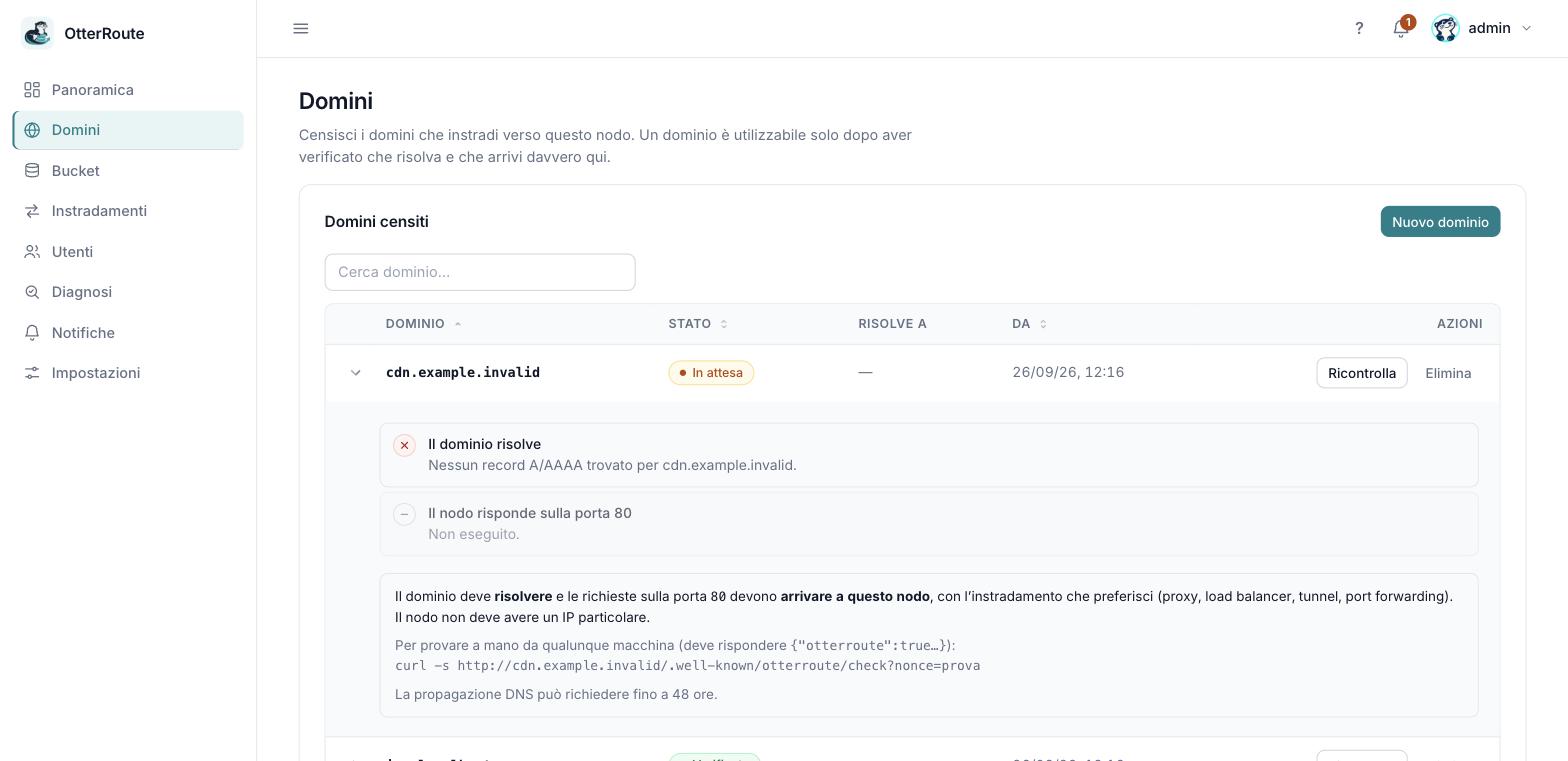Open the Bucket section
The width and height of the screenshot is (1568, 761).
tap(128, 171)
